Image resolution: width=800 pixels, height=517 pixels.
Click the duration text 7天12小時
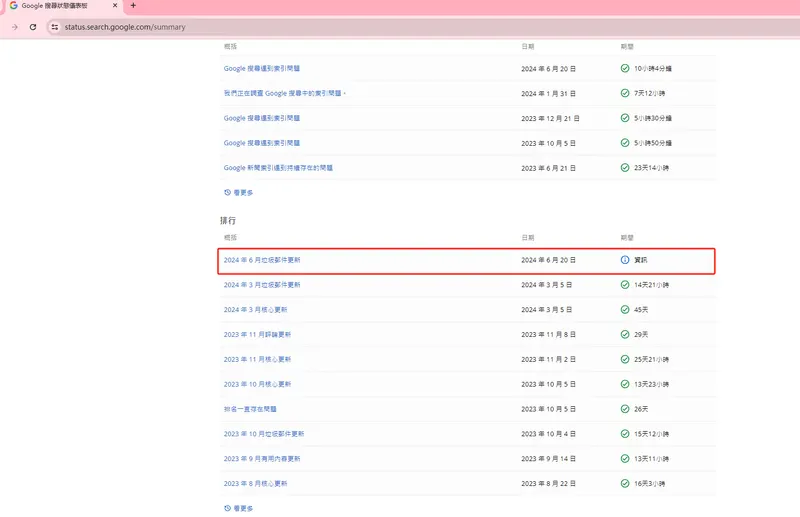coord(649,93)
